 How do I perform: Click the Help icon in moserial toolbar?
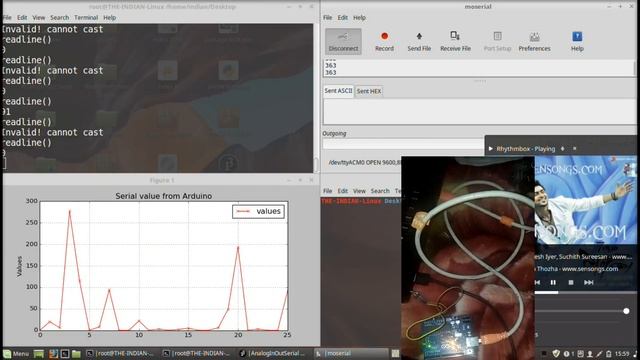click(577, 41)
